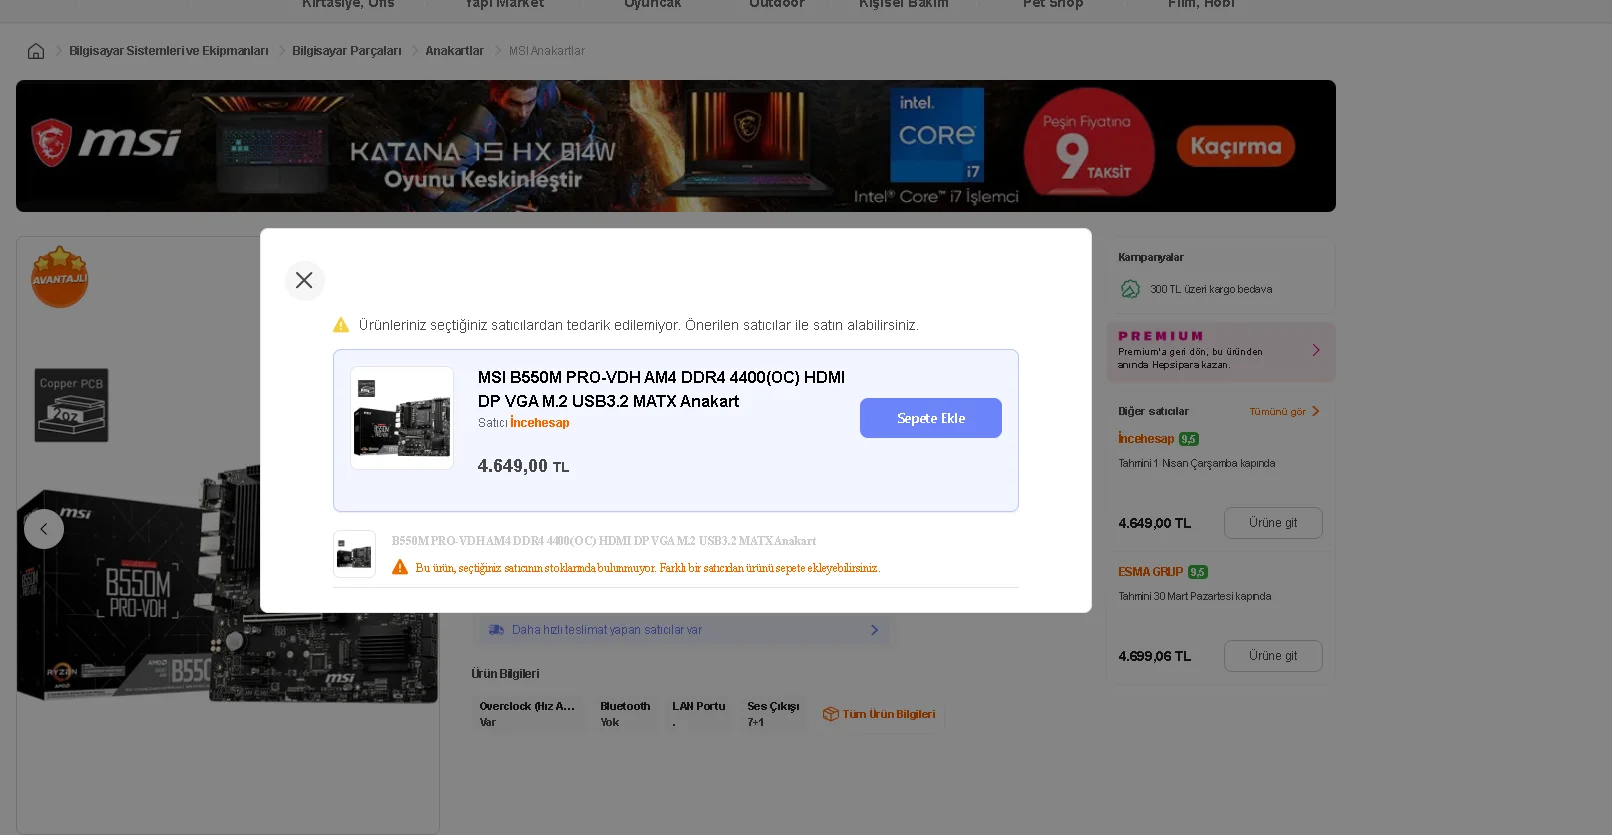
Task: Click the 9,5 rating badge beside ESMA GRUP
Action: click(1197, 572)
